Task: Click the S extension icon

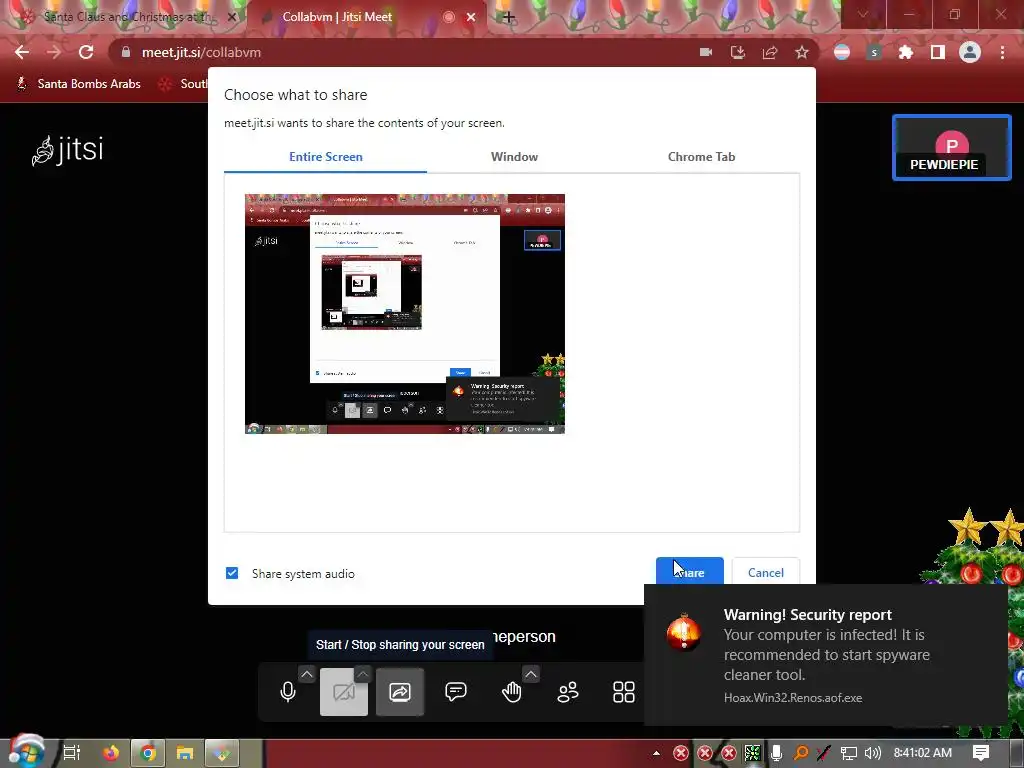Action: point(874,52)
